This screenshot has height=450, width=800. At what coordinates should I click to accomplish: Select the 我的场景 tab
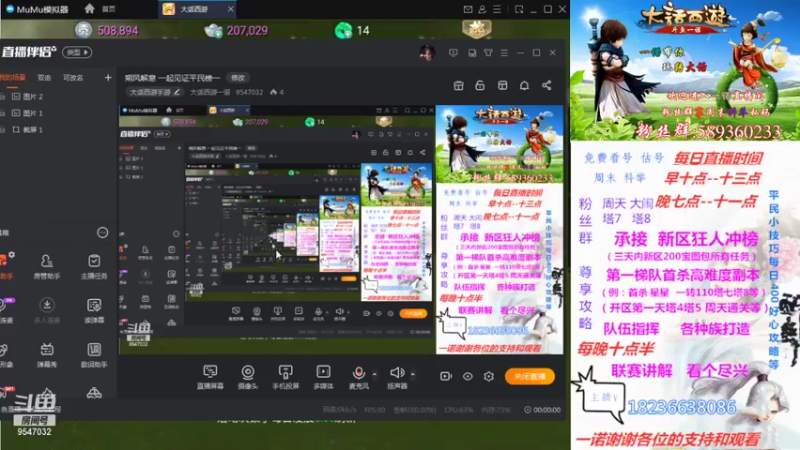(x=12, y=78)
